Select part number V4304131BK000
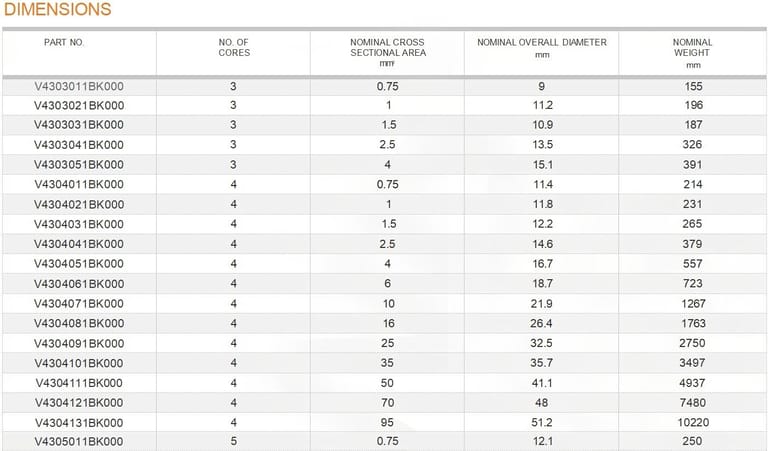Viewport: 768px width, 451px height. [79, 422]
